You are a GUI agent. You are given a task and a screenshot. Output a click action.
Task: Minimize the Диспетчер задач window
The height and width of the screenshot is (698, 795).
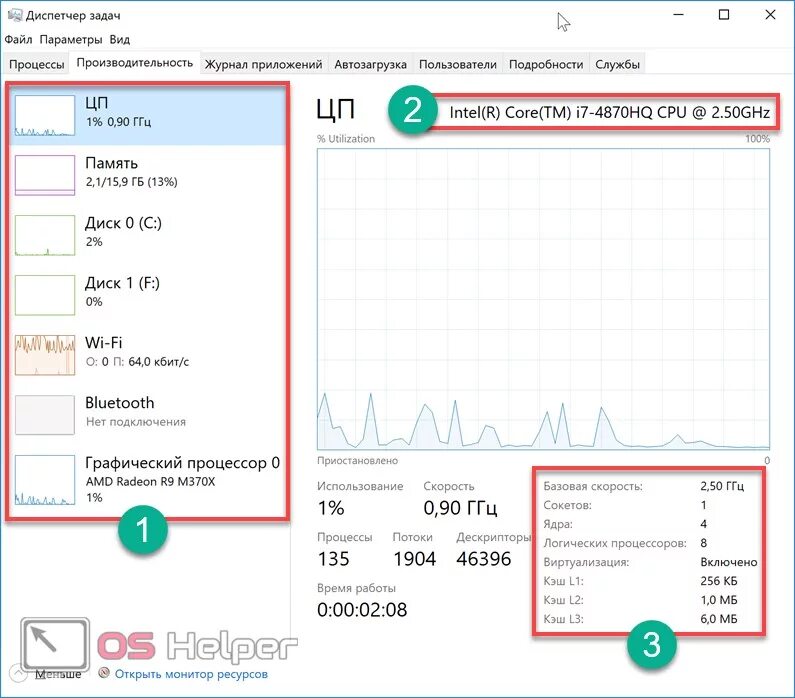(x=678, y=15)
